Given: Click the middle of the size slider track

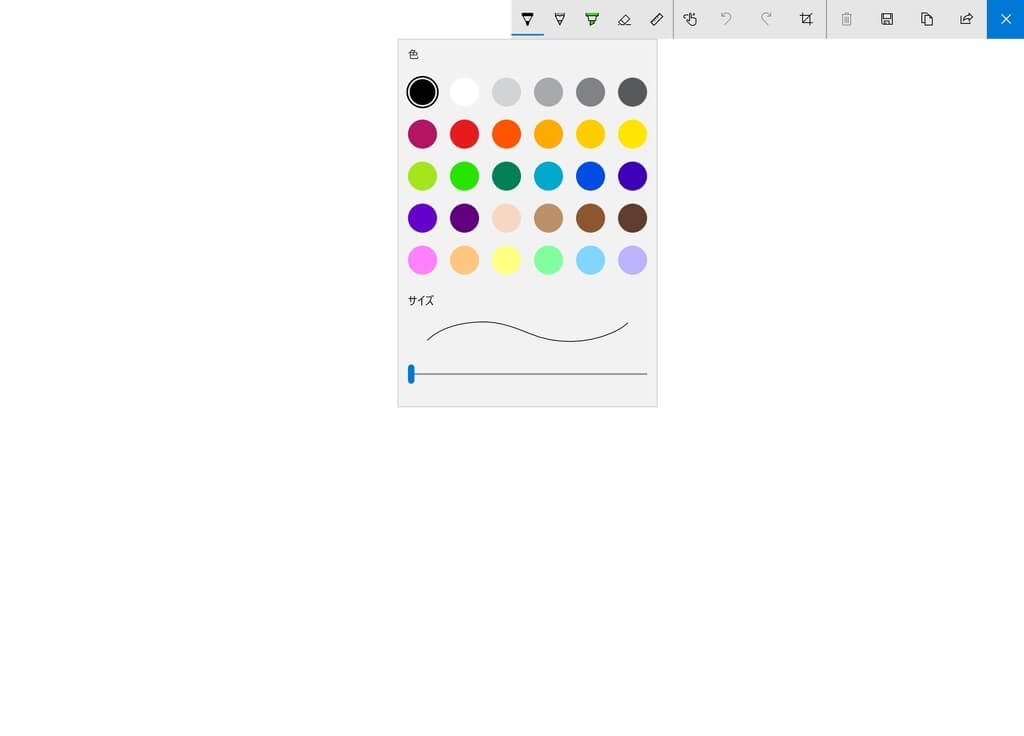Looking at the screenshot, I should click(x=528, y=374).
